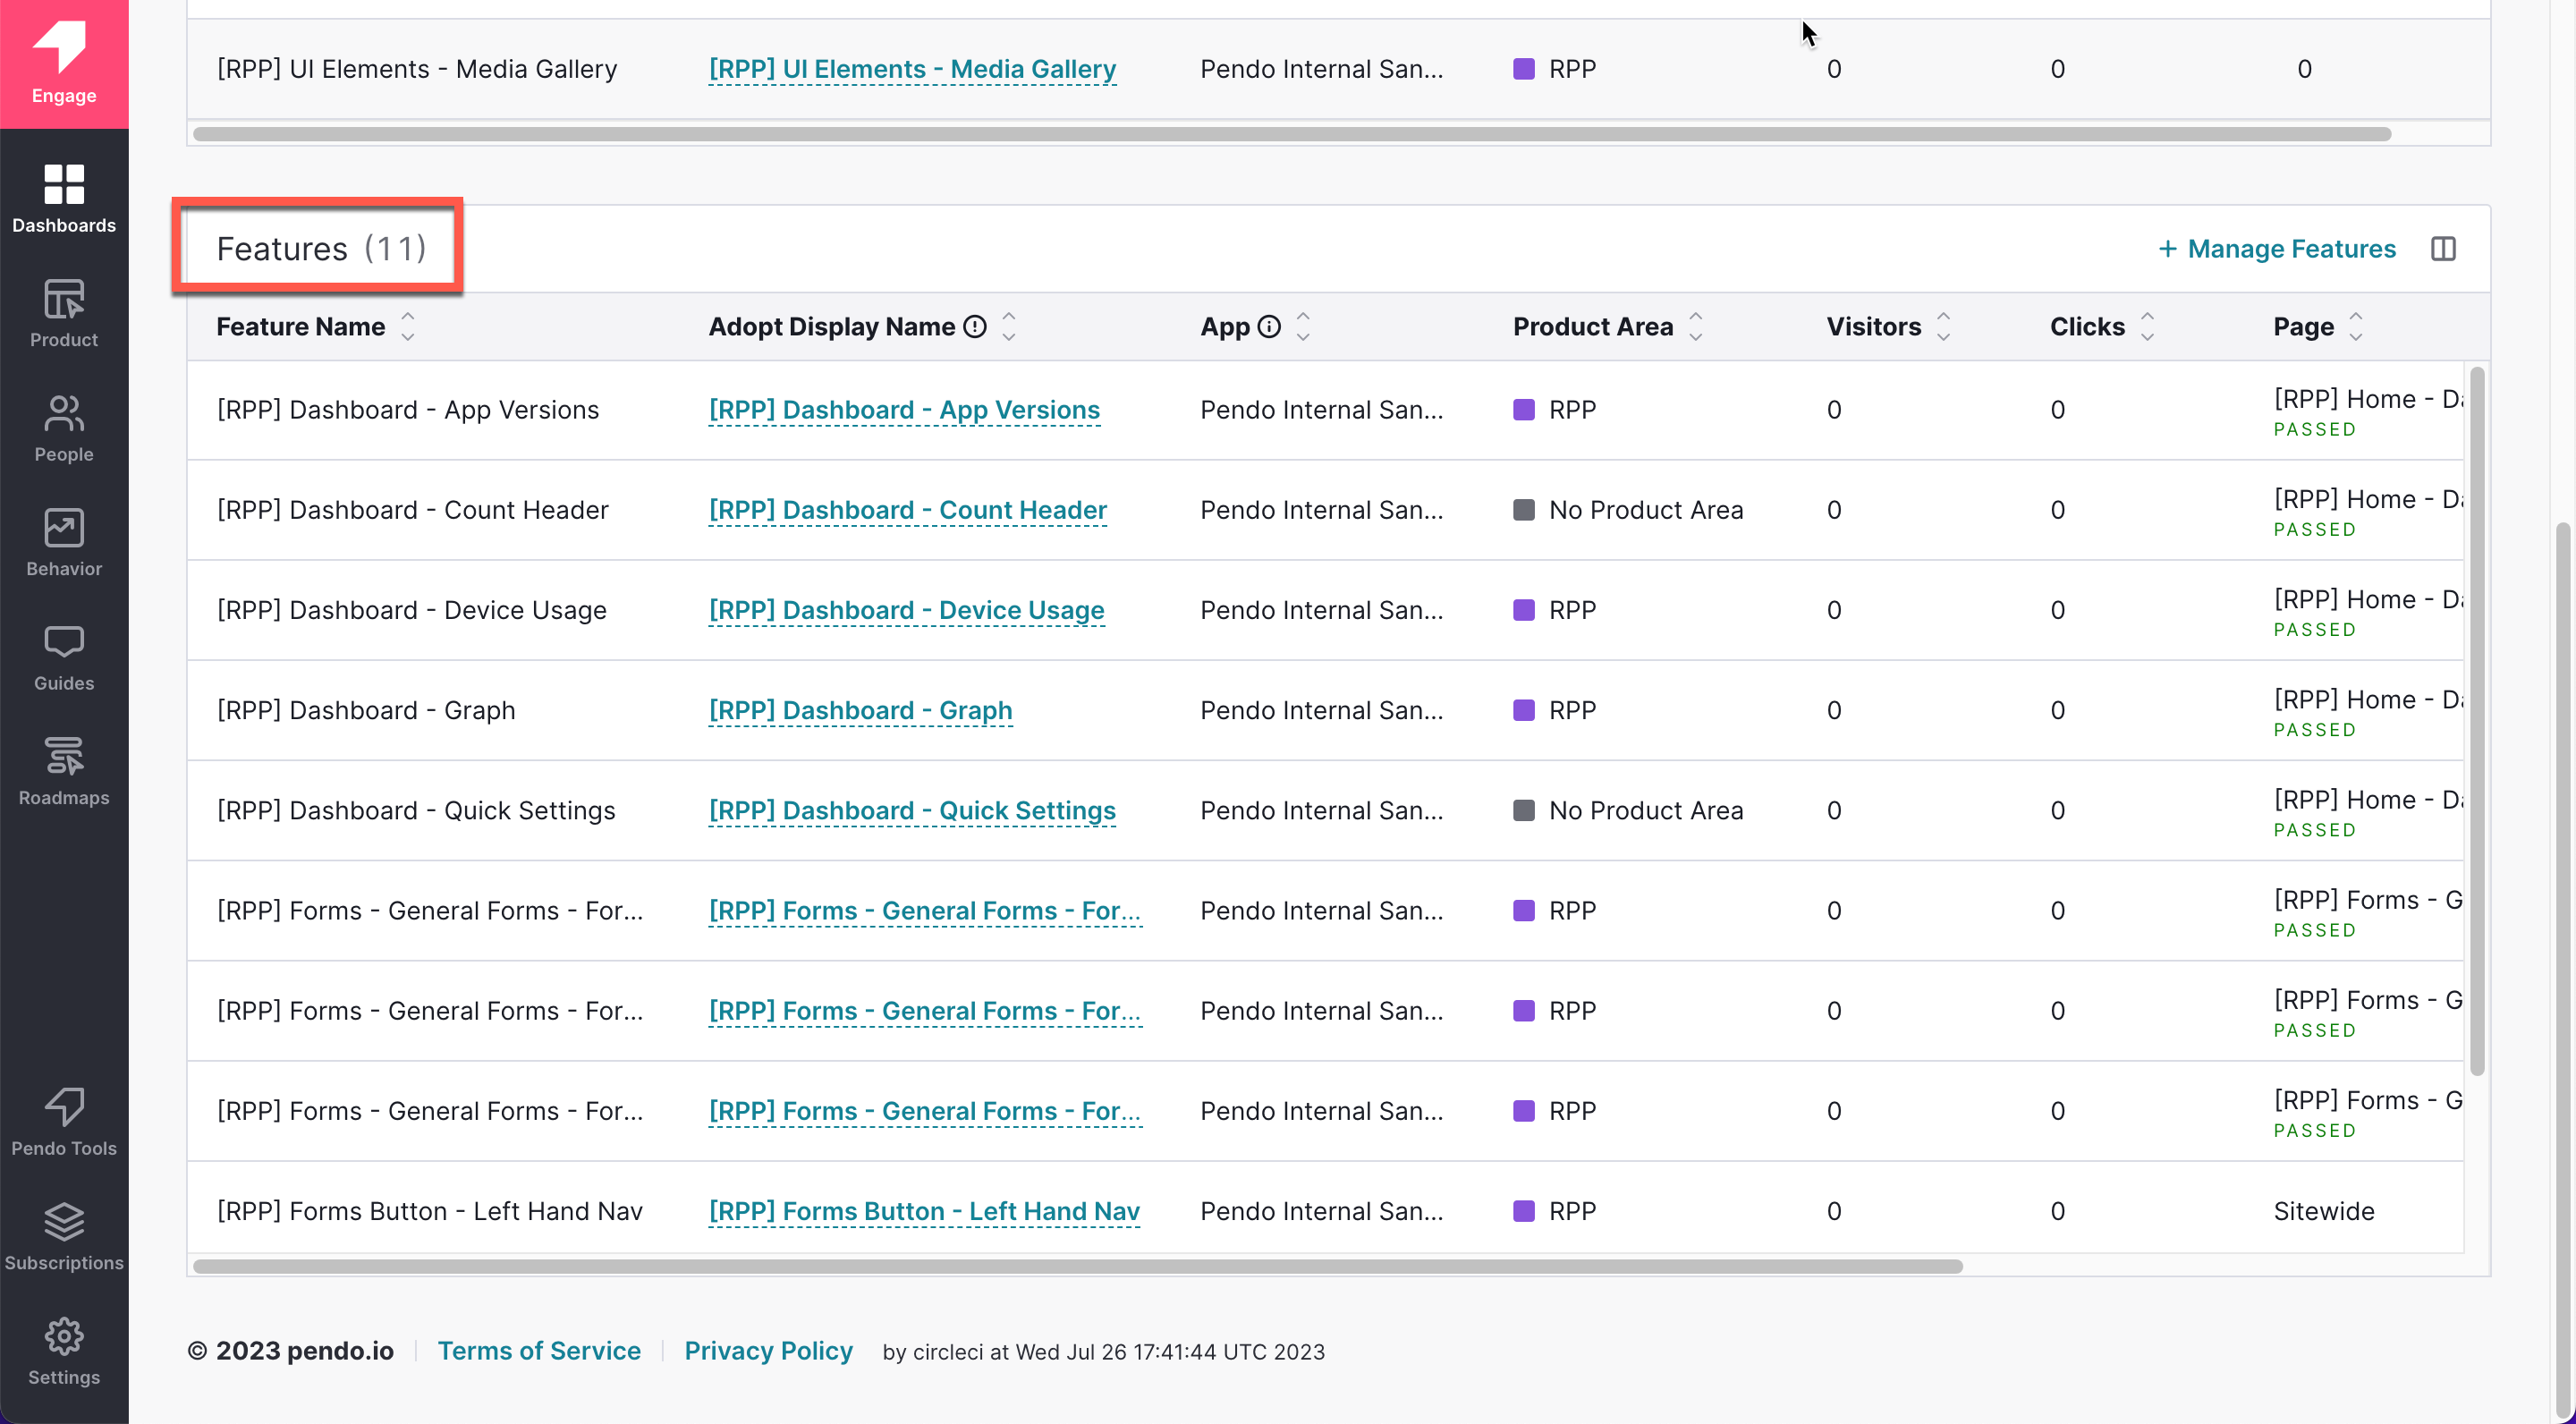2576x1424 pixels.
Task: Click the Features table vertical scrollbar
Action: point(2477,721)
